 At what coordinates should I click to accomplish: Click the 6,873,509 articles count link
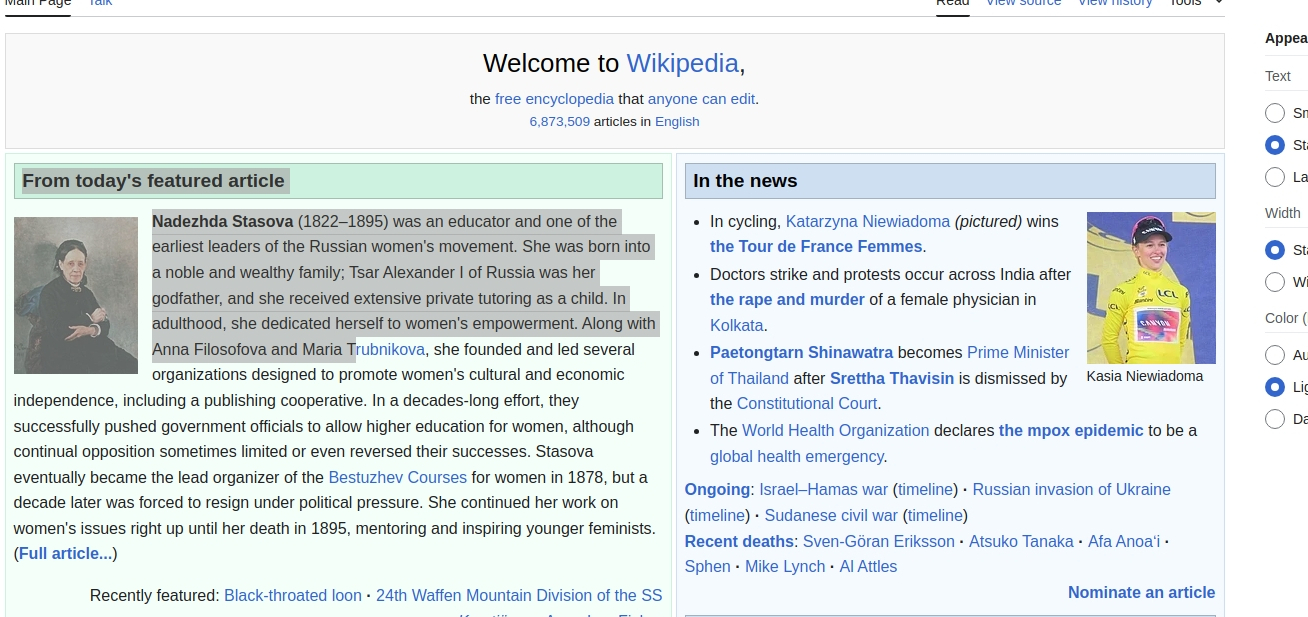coord(559,122)
